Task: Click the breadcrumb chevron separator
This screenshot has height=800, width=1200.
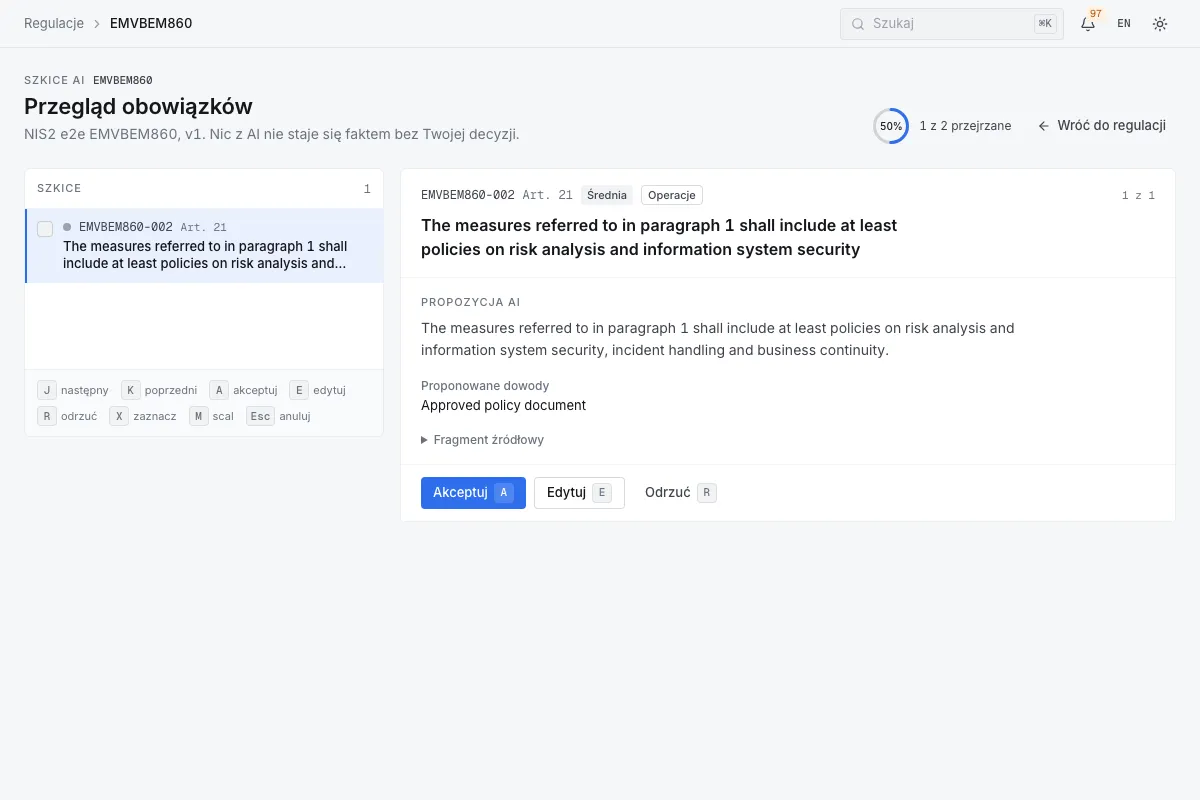Action: pos(97,23)
